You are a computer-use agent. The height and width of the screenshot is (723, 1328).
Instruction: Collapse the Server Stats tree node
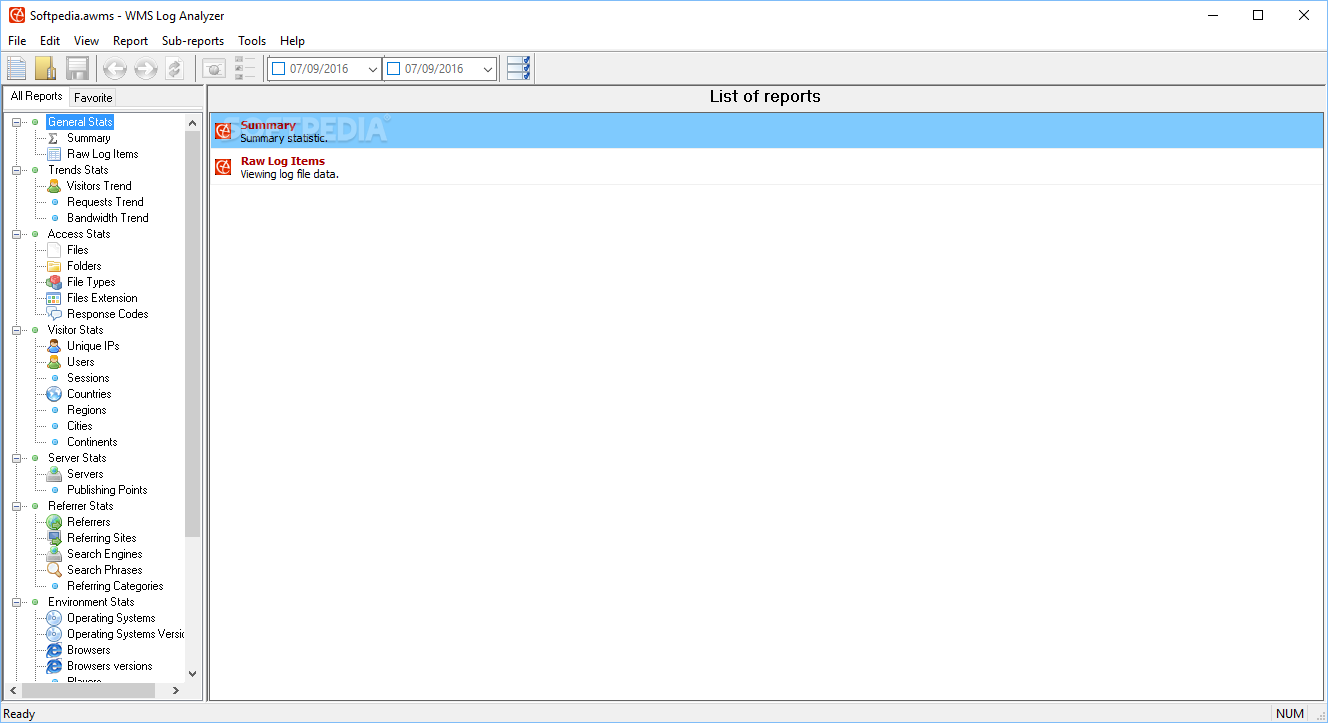click(16, 458)
